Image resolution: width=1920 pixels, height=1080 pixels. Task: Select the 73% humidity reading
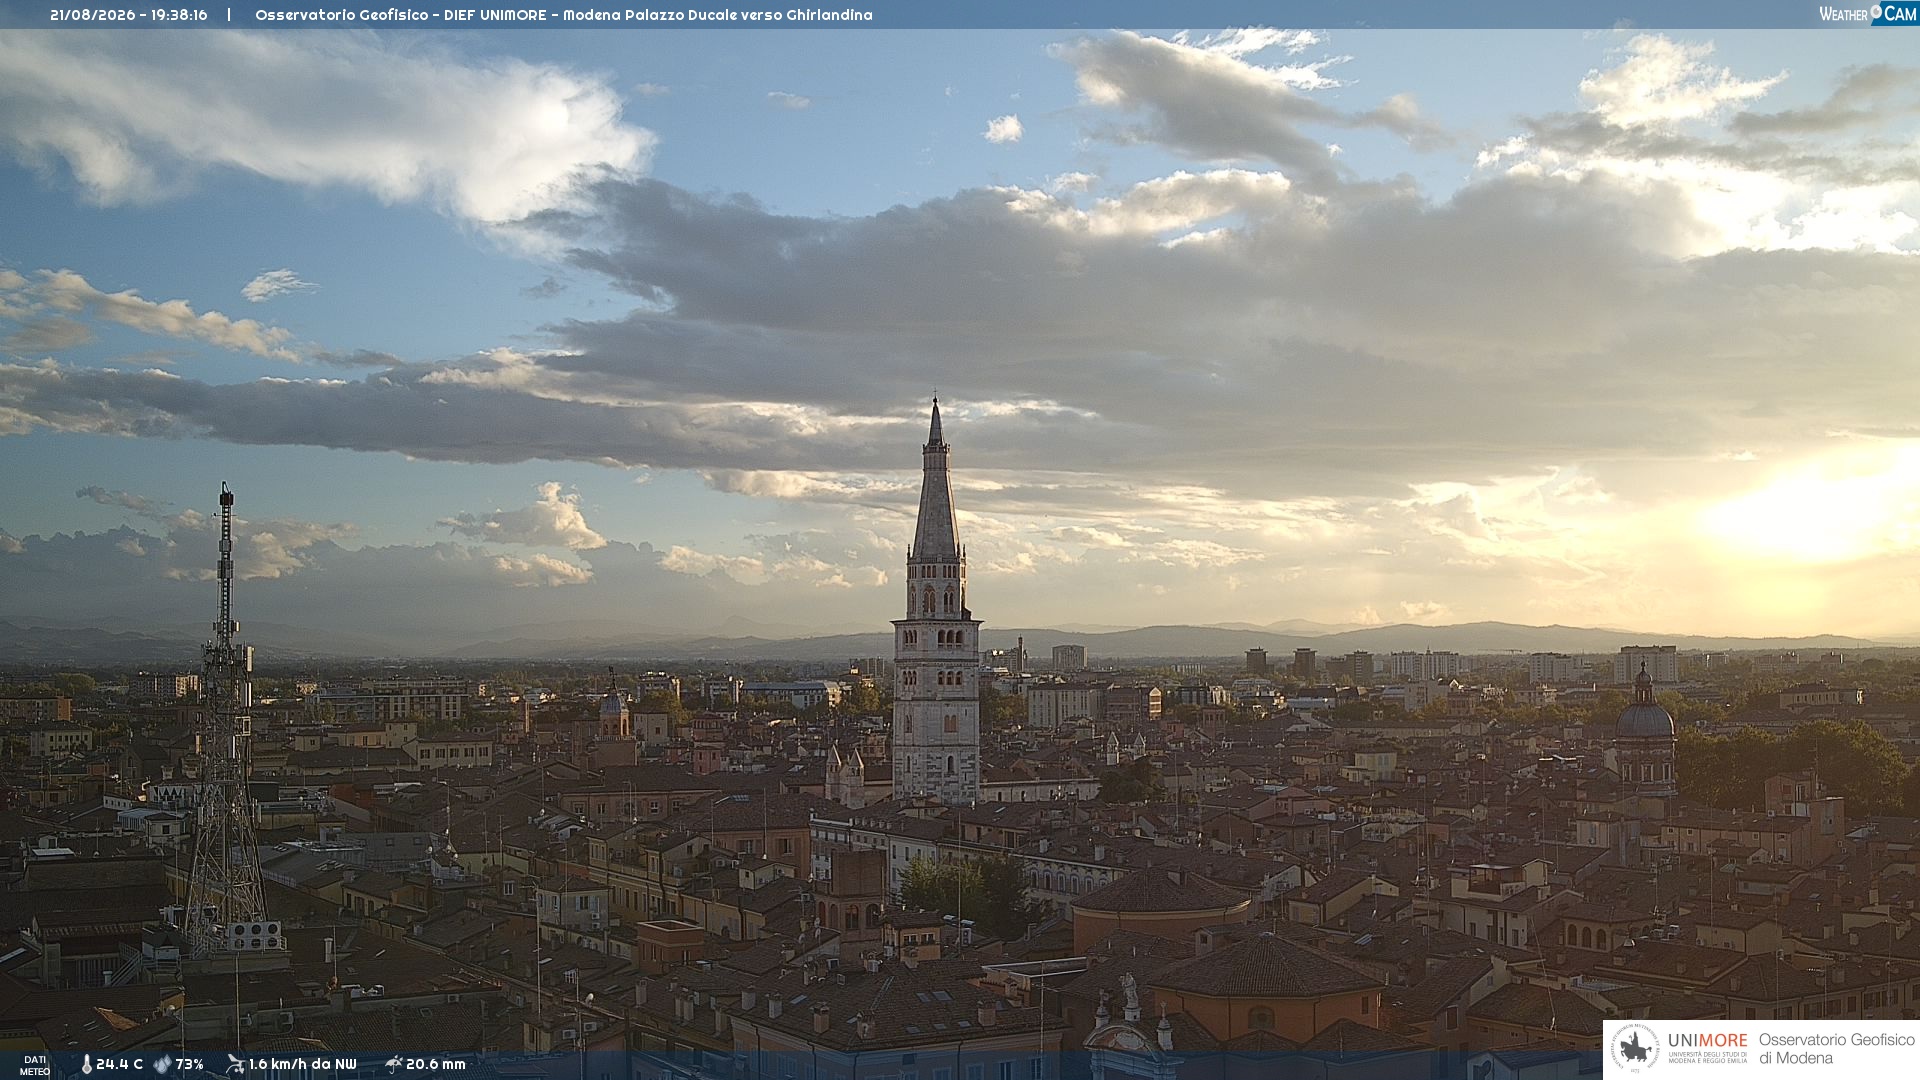click(x=189, y=1064)
